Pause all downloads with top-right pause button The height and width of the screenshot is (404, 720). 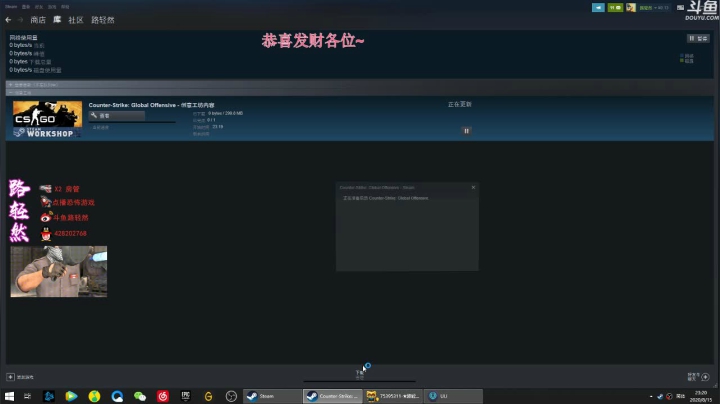(x=698, y=38)
